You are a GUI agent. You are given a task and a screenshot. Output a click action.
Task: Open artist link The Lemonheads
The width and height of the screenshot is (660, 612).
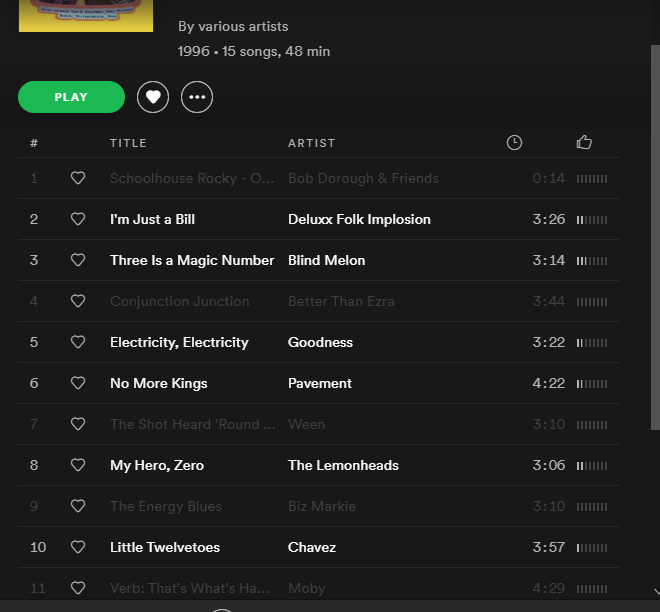click(x=343, y=465)
